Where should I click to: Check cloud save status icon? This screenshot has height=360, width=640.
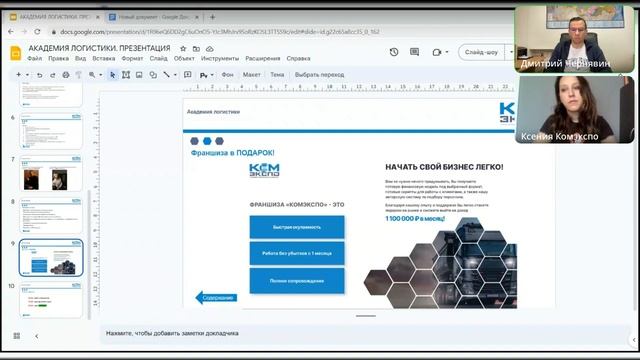pyautogui.click(x=209, y=49)
